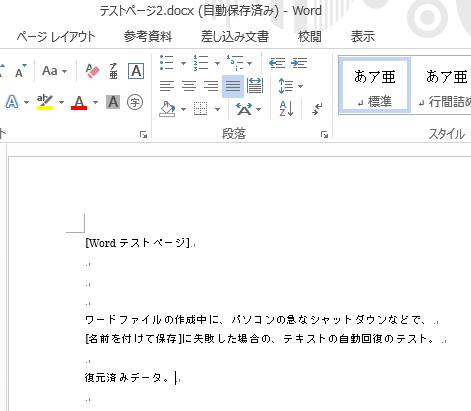471x411 pixels.
Task: Increase paragraph indent
Action: (299, 63)
